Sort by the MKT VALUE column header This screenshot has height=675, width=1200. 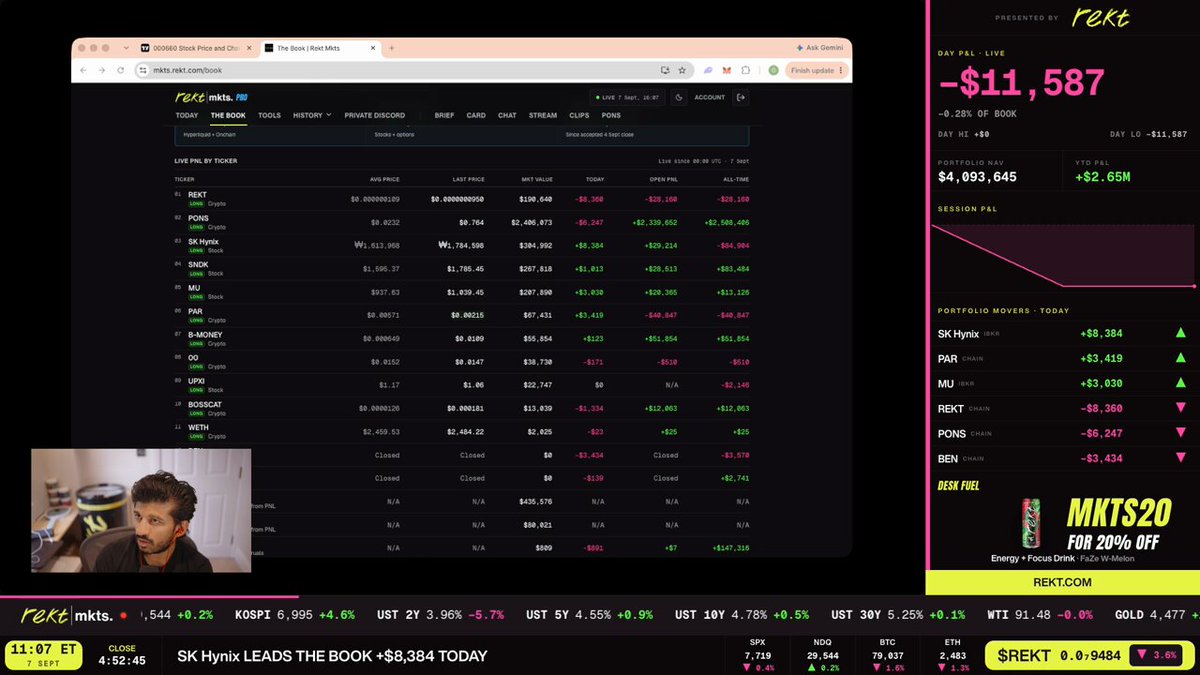pos(537,179)
